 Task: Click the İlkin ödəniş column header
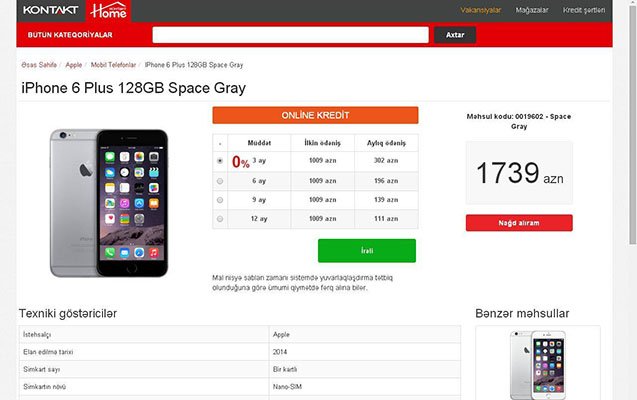(x=323, y=143)
